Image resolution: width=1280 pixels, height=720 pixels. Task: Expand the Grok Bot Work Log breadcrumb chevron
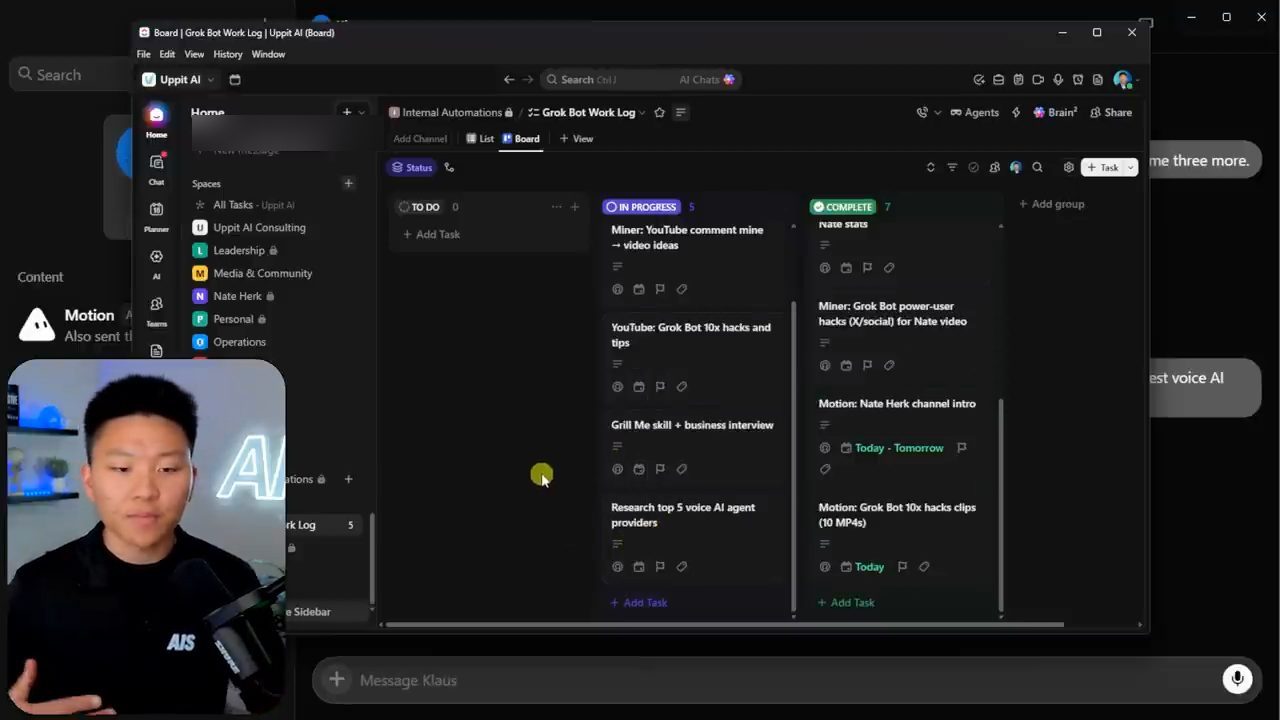pos(642,113)
